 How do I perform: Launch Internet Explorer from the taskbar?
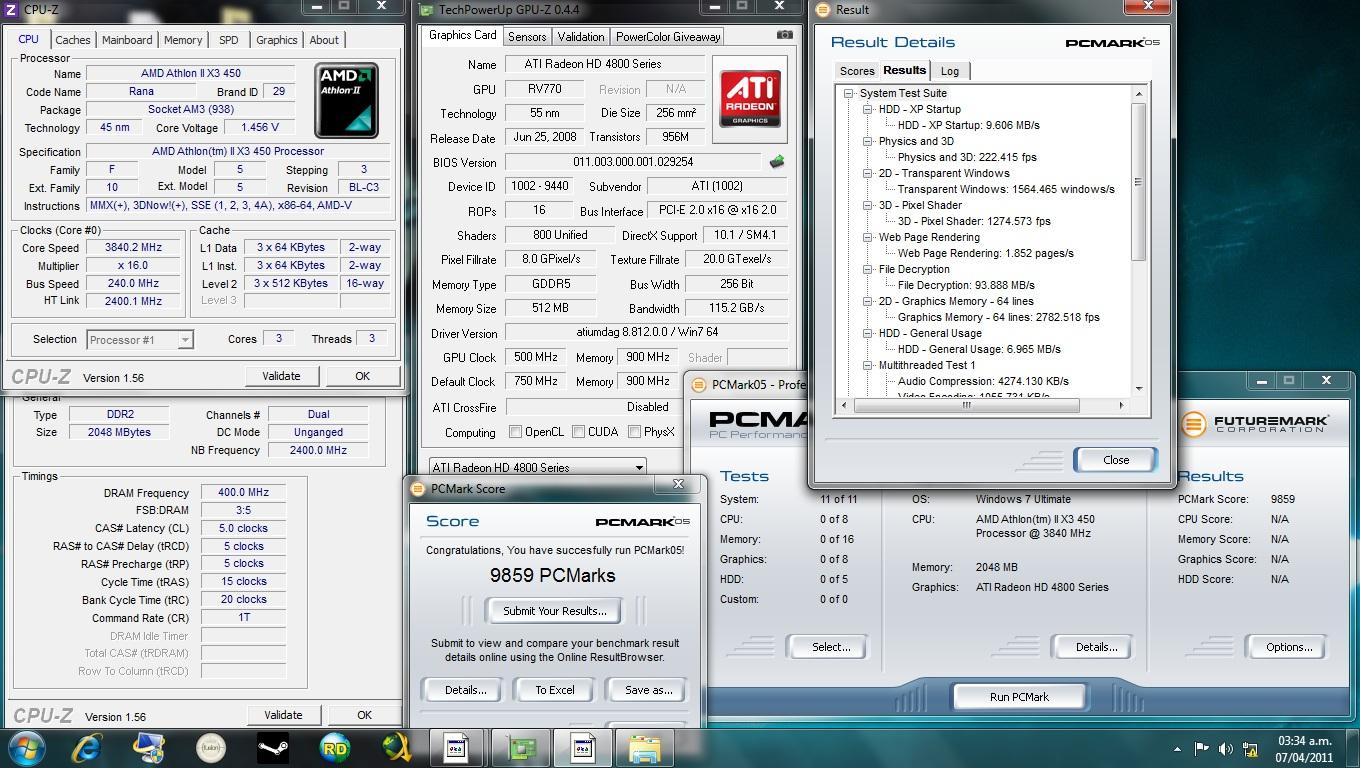click(x=88, y=747)
